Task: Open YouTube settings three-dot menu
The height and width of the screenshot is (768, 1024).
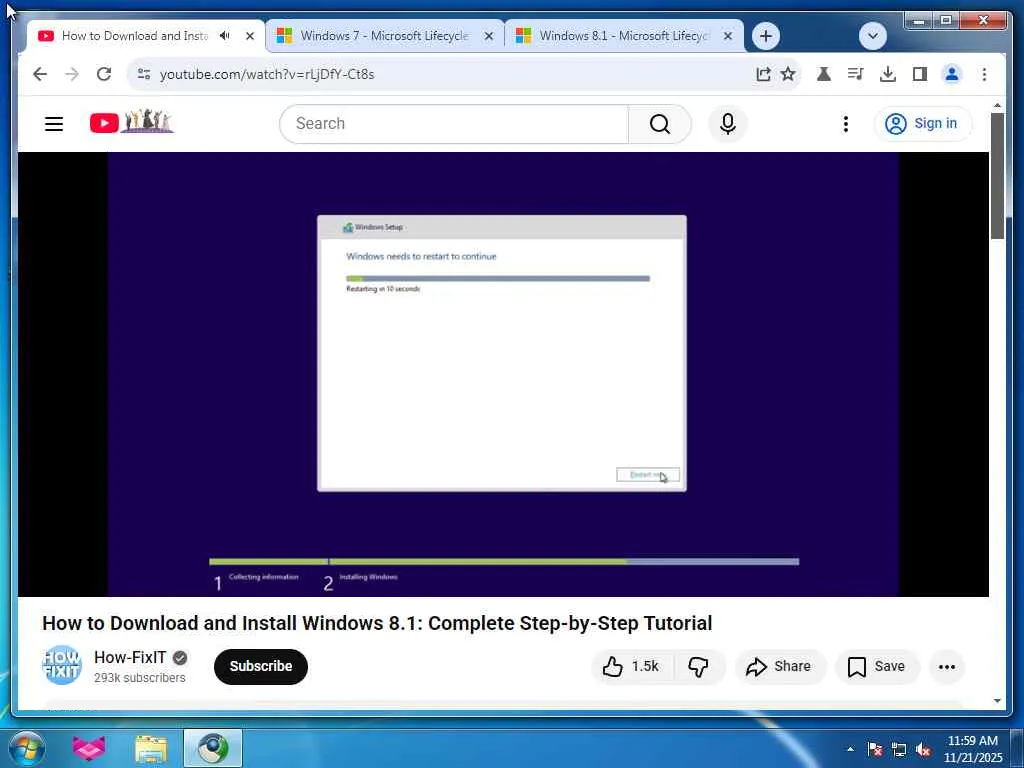Action: (x=846, y=123)
